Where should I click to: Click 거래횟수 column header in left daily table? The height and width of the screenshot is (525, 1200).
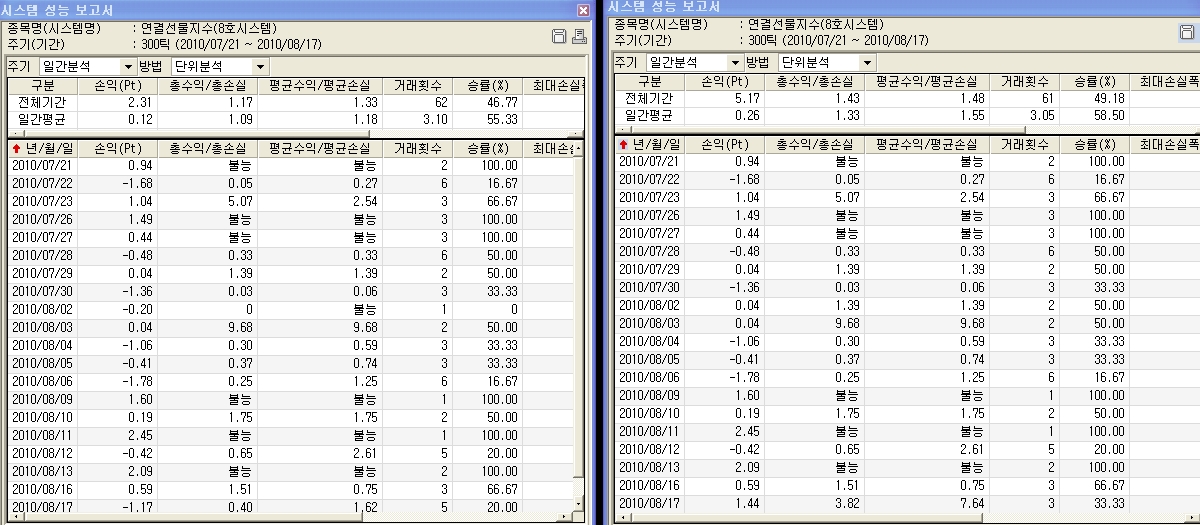[x=419, y=148]
